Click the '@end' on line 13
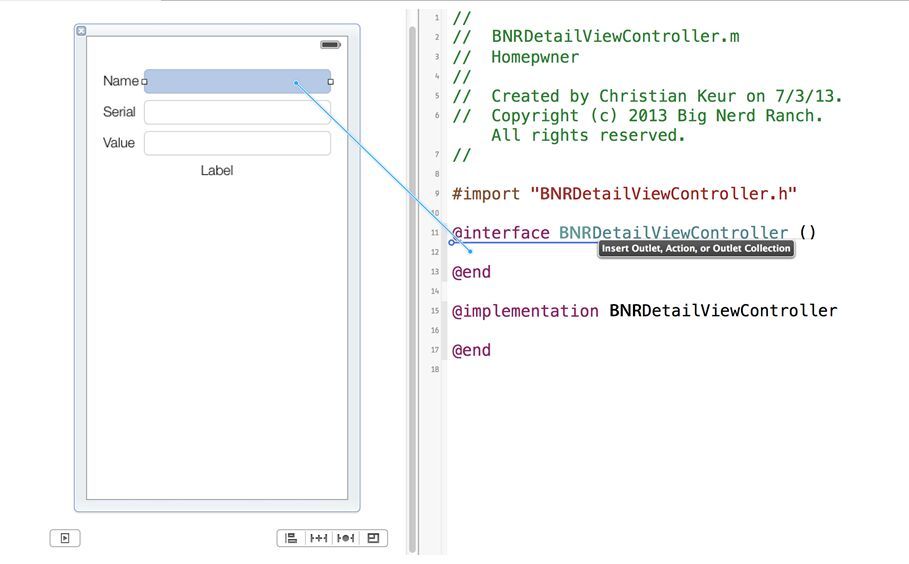 coord(471,272)
